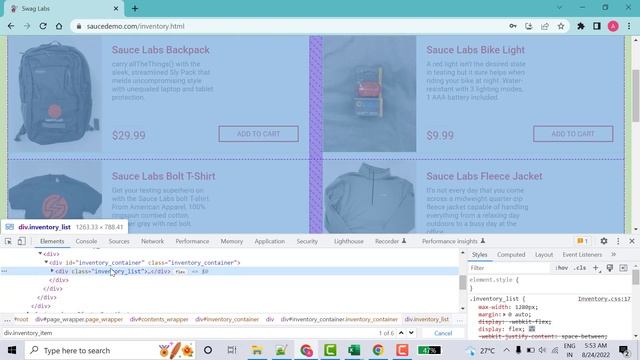Click the Sauce Labs Backpack image

coord(55,94)
